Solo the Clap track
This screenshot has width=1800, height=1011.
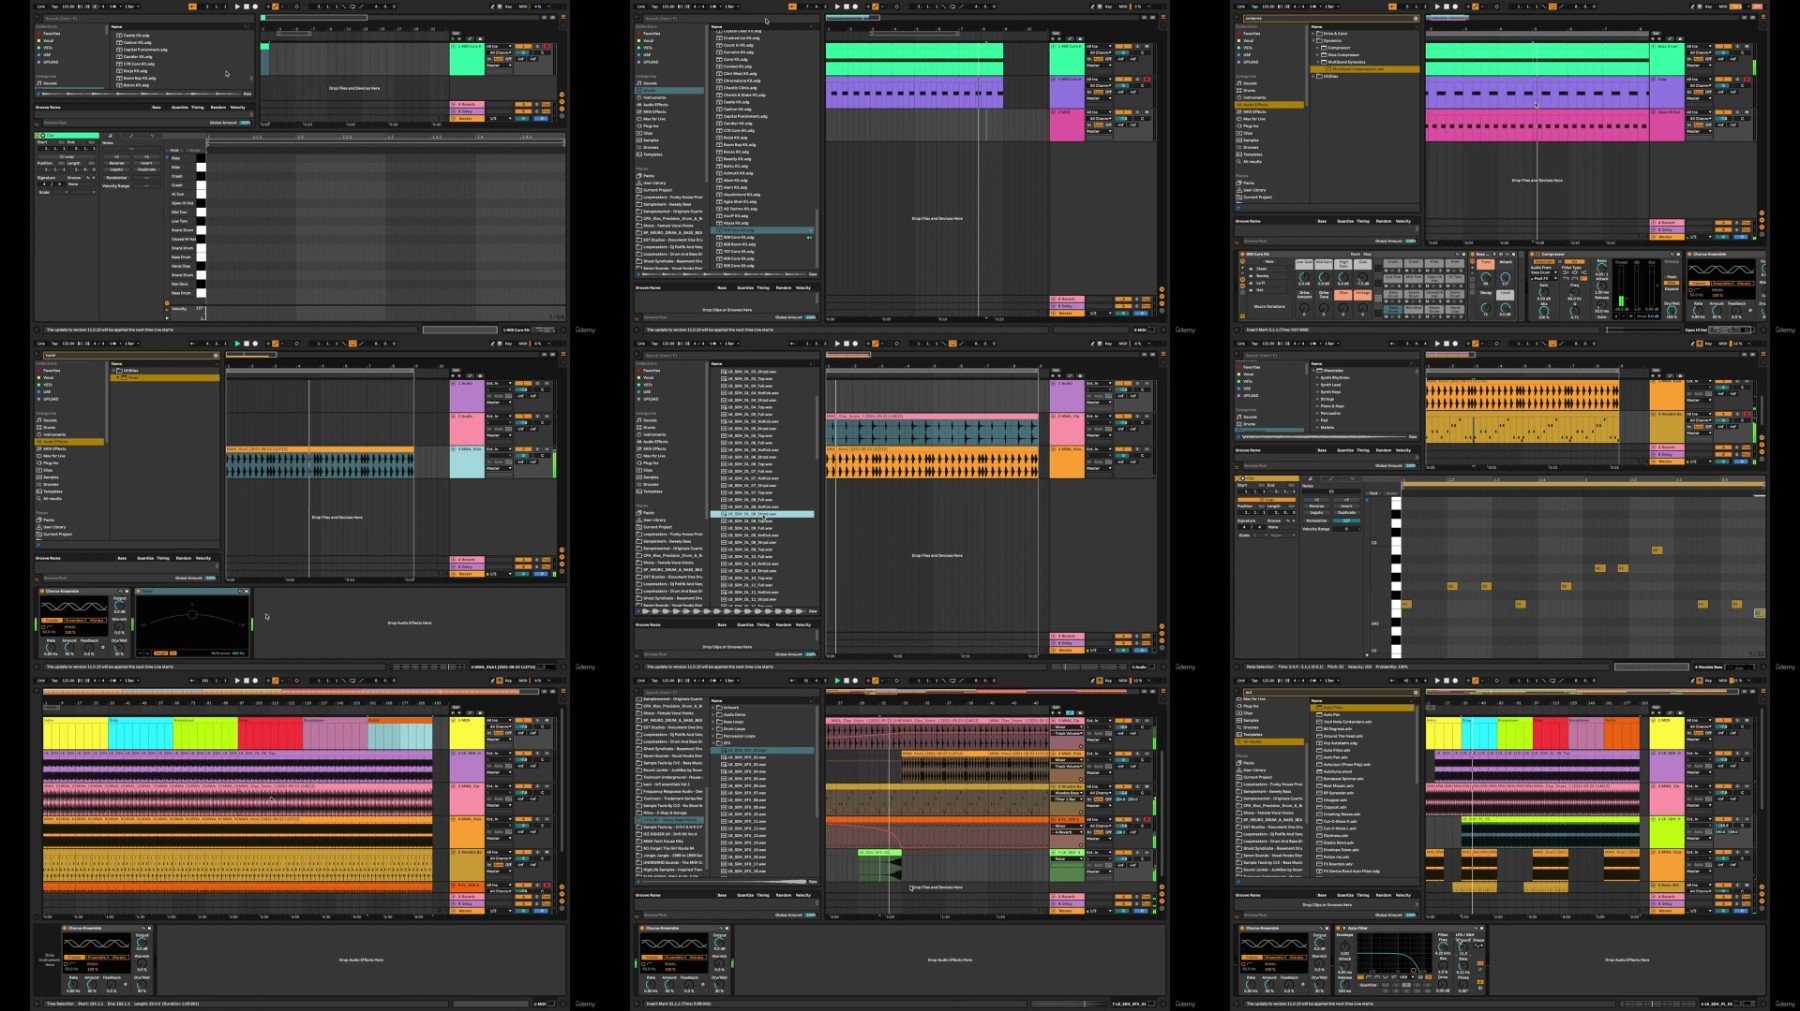[1737, 79]
